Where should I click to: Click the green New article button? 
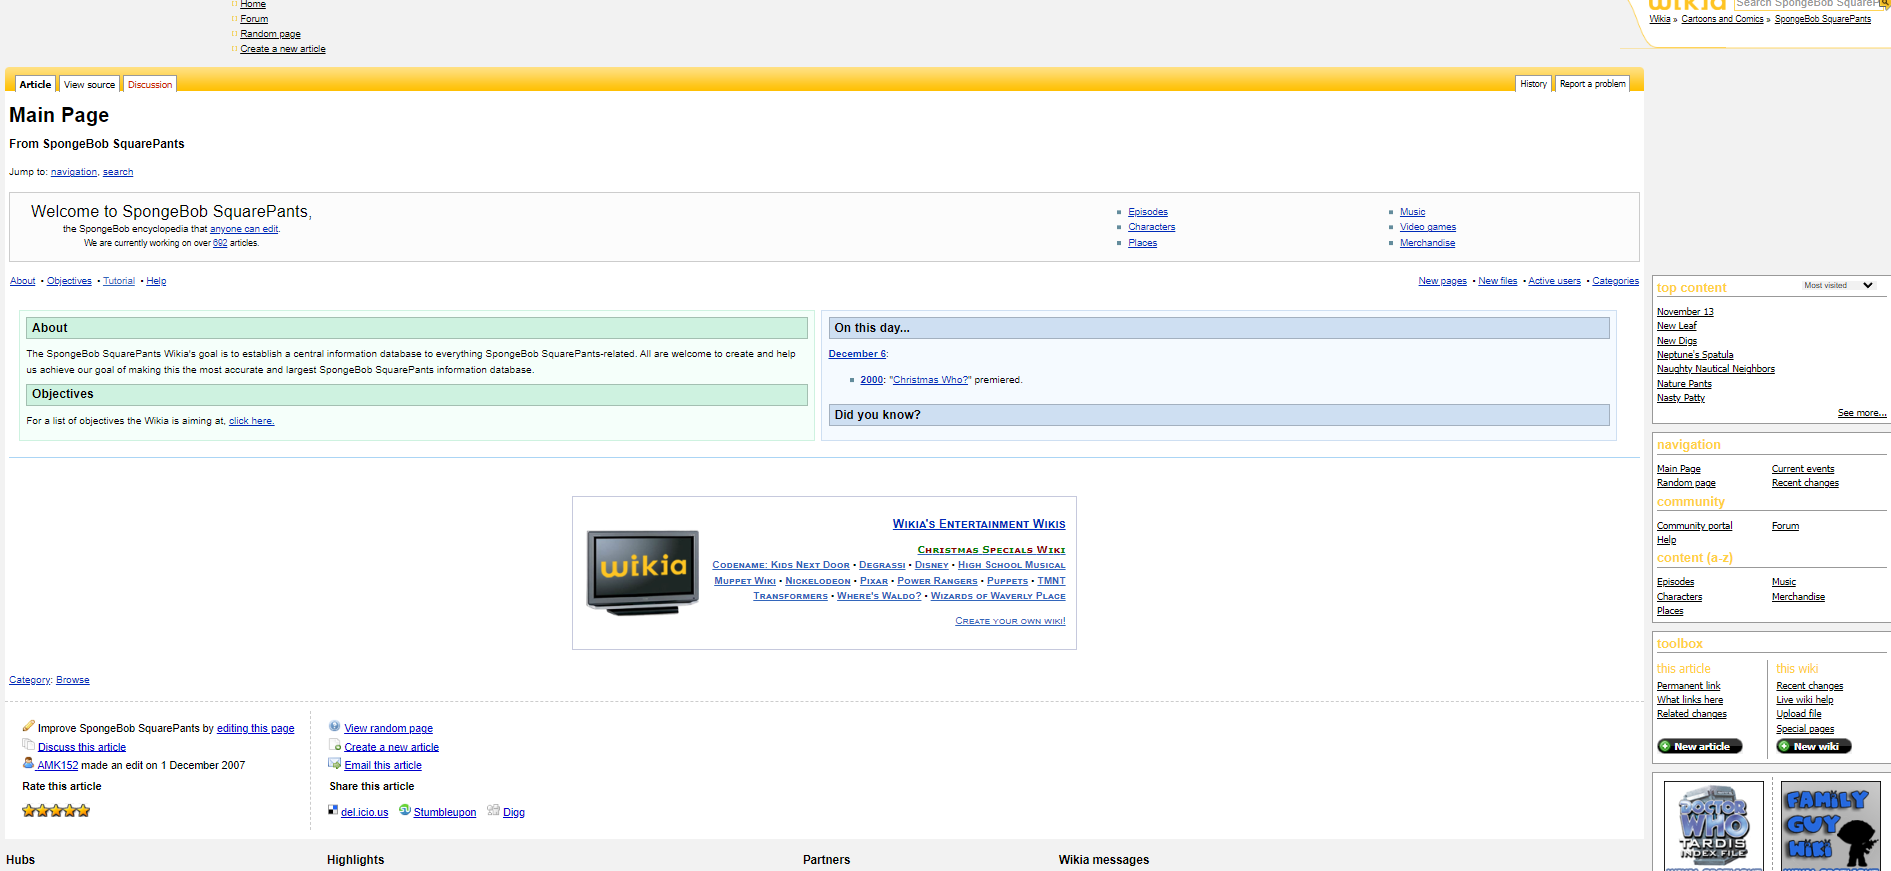1700,746
